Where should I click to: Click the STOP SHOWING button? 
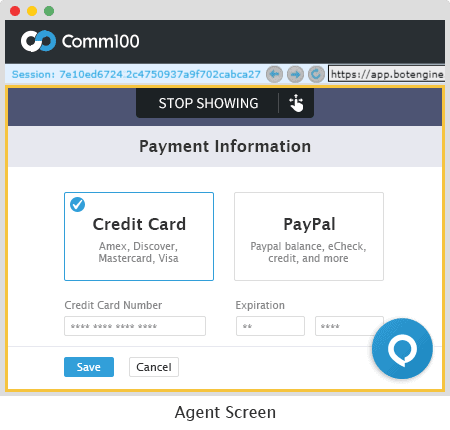click(208, 103)
